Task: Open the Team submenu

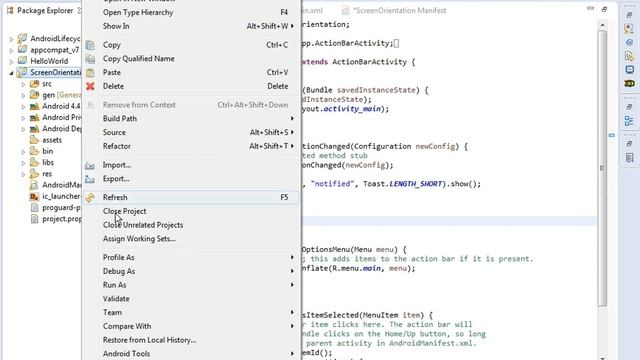Action: pos(191,313)
